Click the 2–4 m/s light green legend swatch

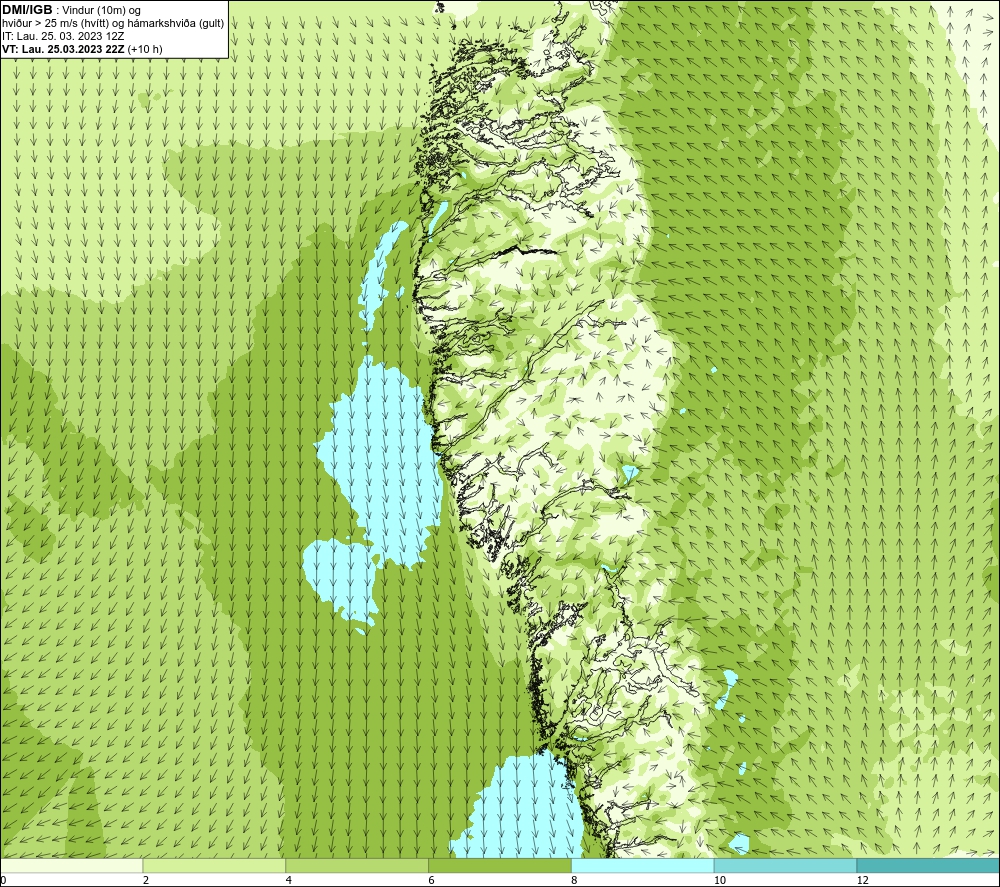click(x=214, y=865)
